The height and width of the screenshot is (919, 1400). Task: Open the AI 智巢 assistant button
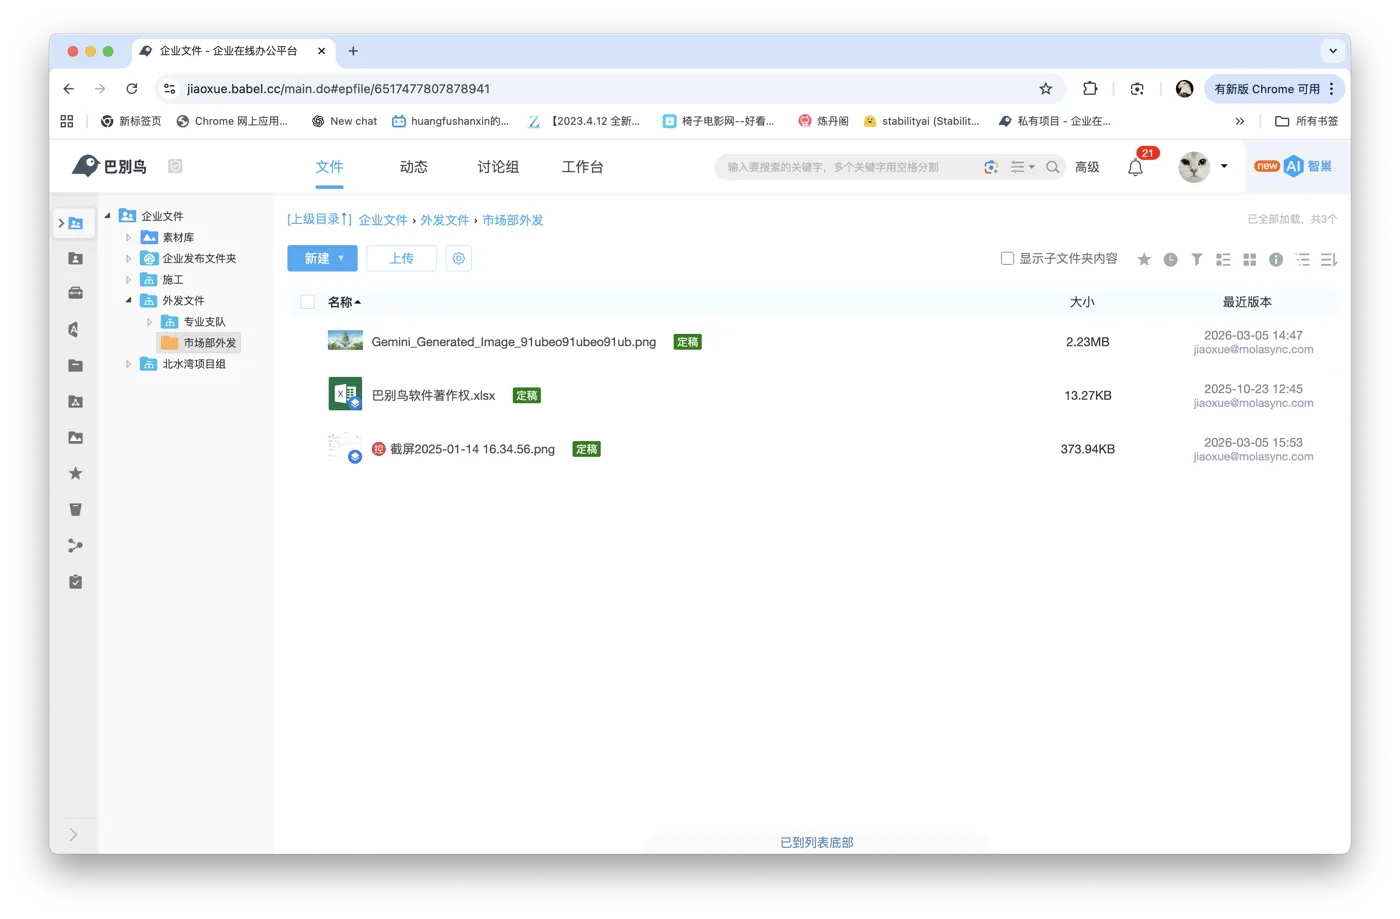1293,166
